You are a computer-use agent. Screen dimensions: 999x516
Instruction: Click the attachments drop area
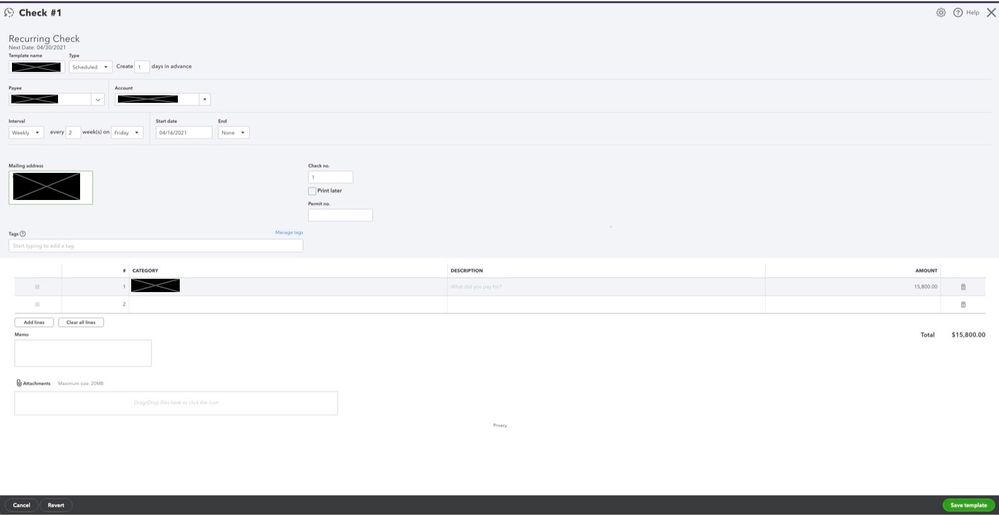pos(176,403)
